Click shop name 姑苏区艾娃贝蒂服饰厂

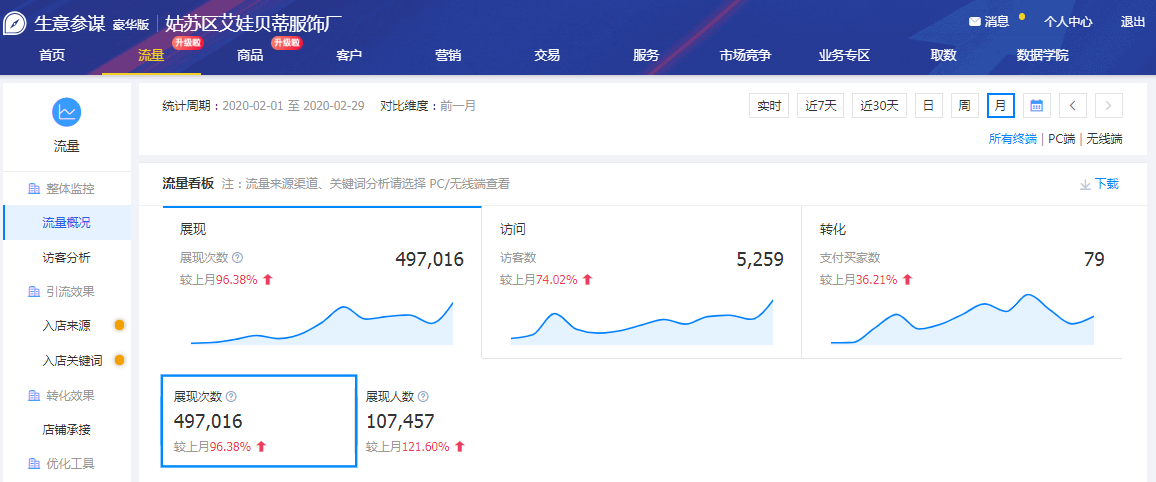(254, 24)
